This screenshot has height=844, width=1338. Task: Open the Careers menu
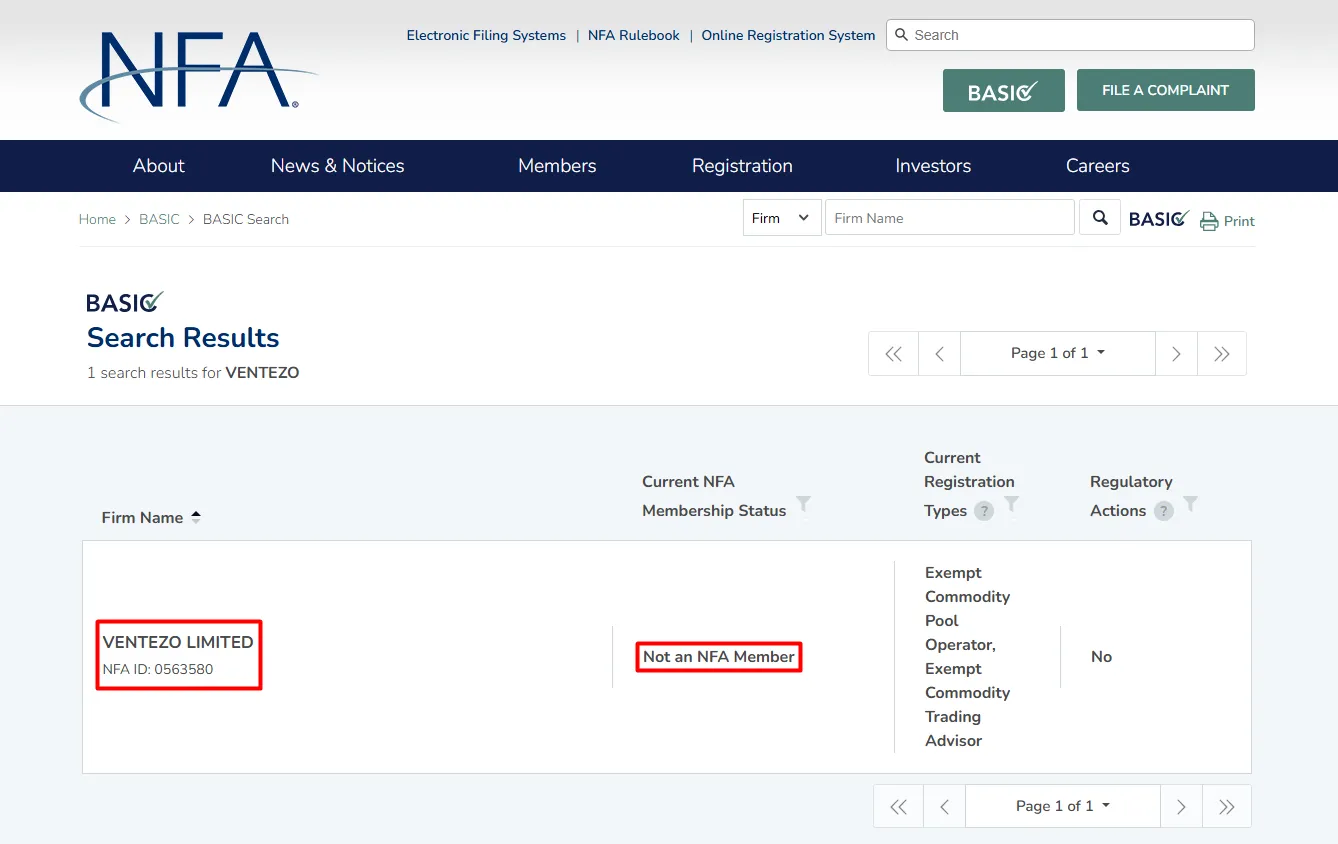(x=1098, y=166)
